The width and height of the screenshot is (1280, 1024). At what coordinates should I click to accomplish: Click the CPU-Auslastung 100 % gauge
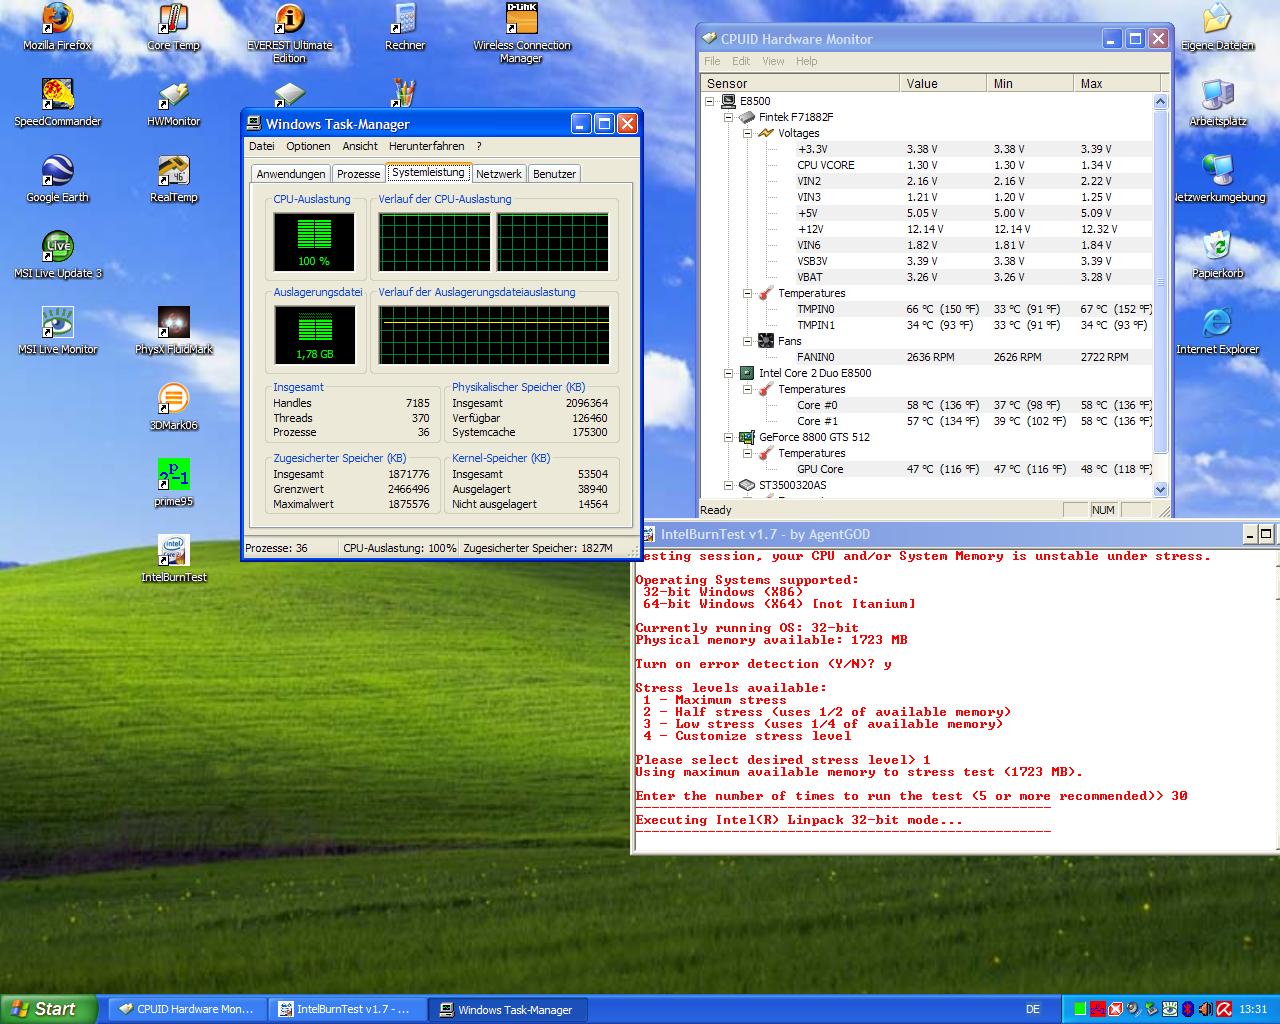tap(314, 241)
